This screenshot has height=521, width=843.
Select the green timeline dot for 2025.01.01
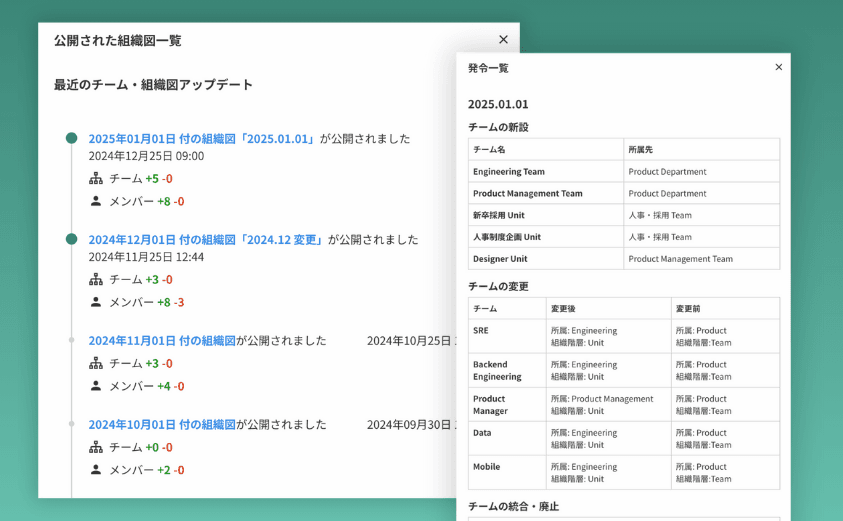click(x=71, y=138)
